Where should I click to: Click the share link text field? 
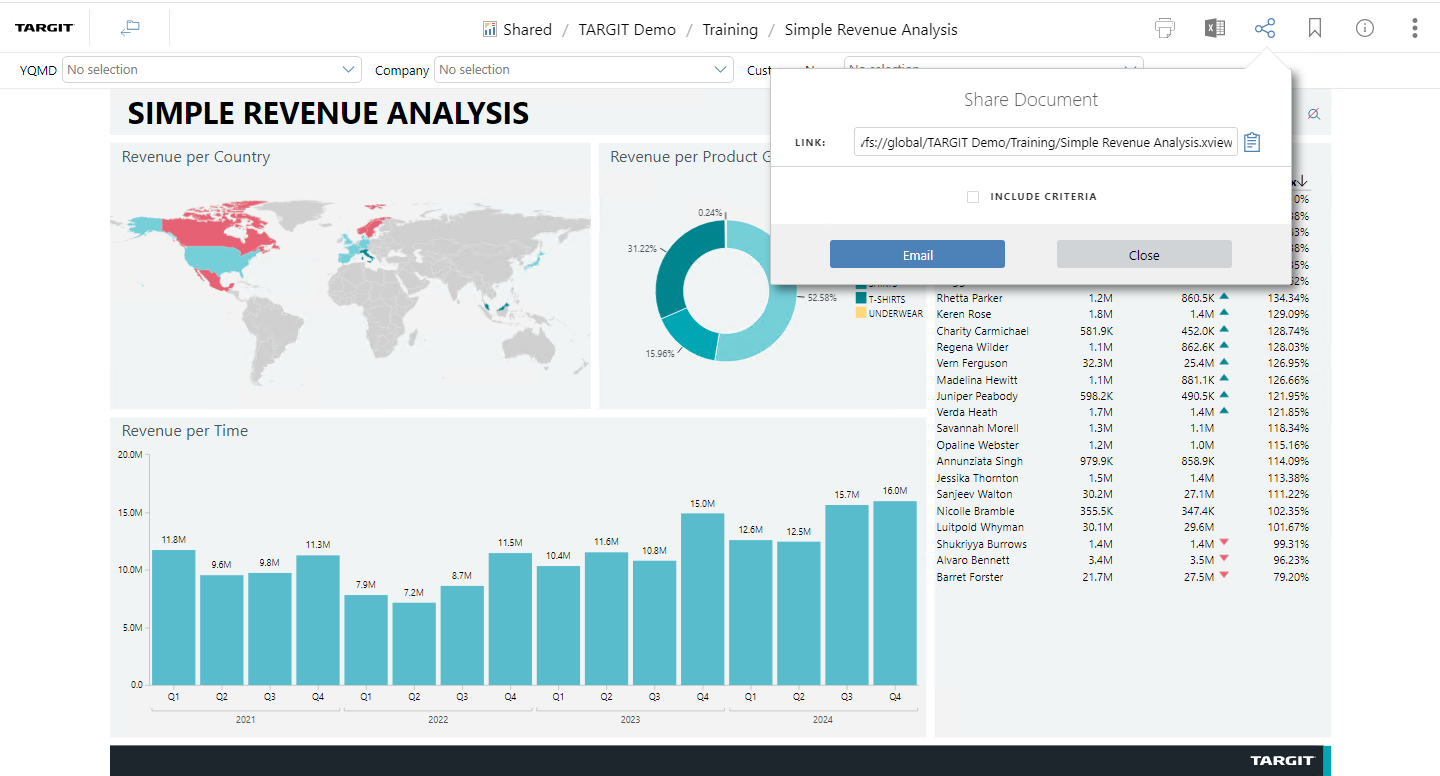coord(1046,142)
